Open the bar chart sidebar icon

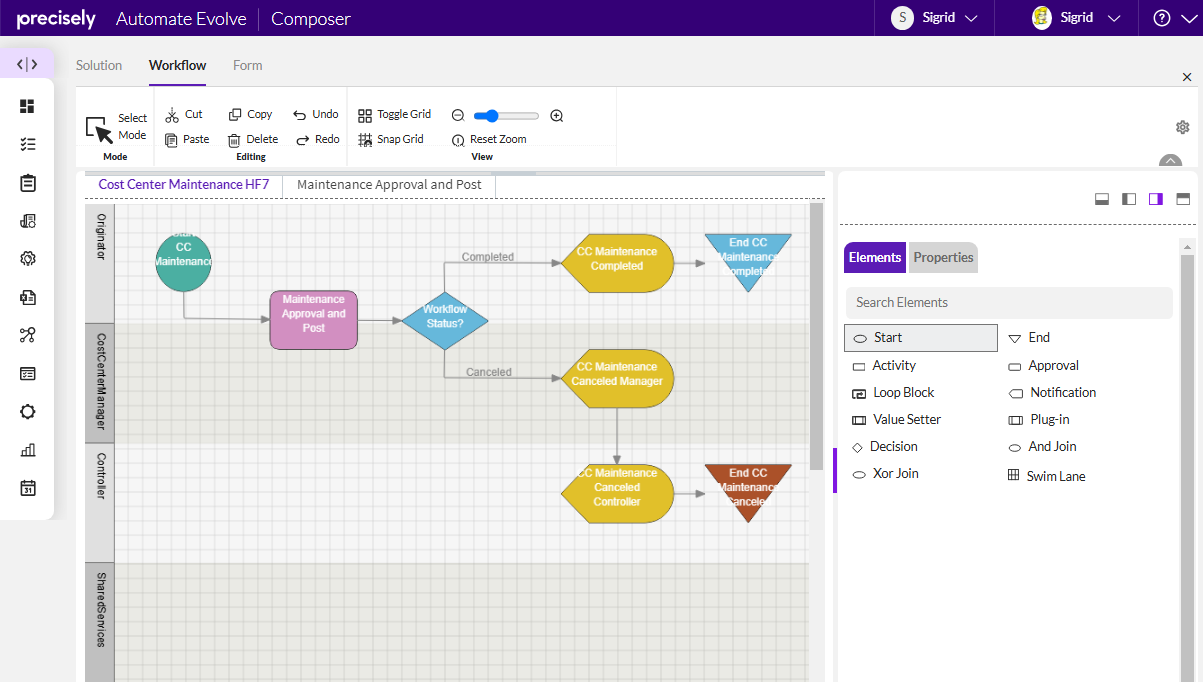pos(27,450)
